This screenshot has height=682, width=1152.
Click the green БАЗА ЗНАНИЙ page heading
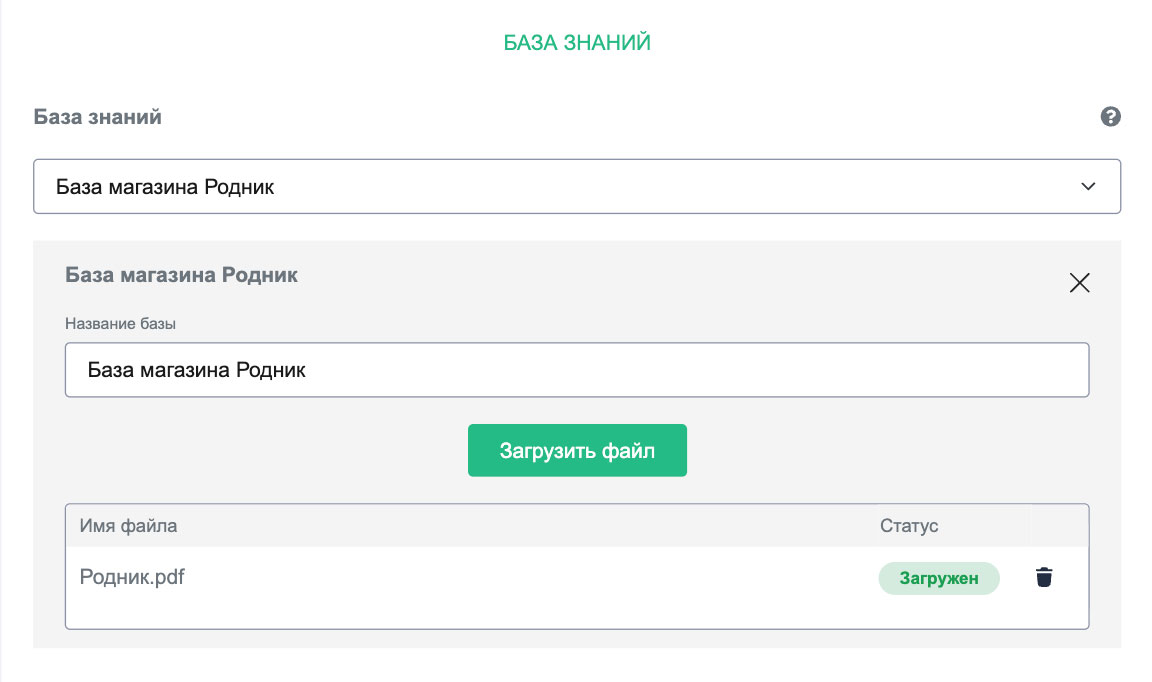577,43
